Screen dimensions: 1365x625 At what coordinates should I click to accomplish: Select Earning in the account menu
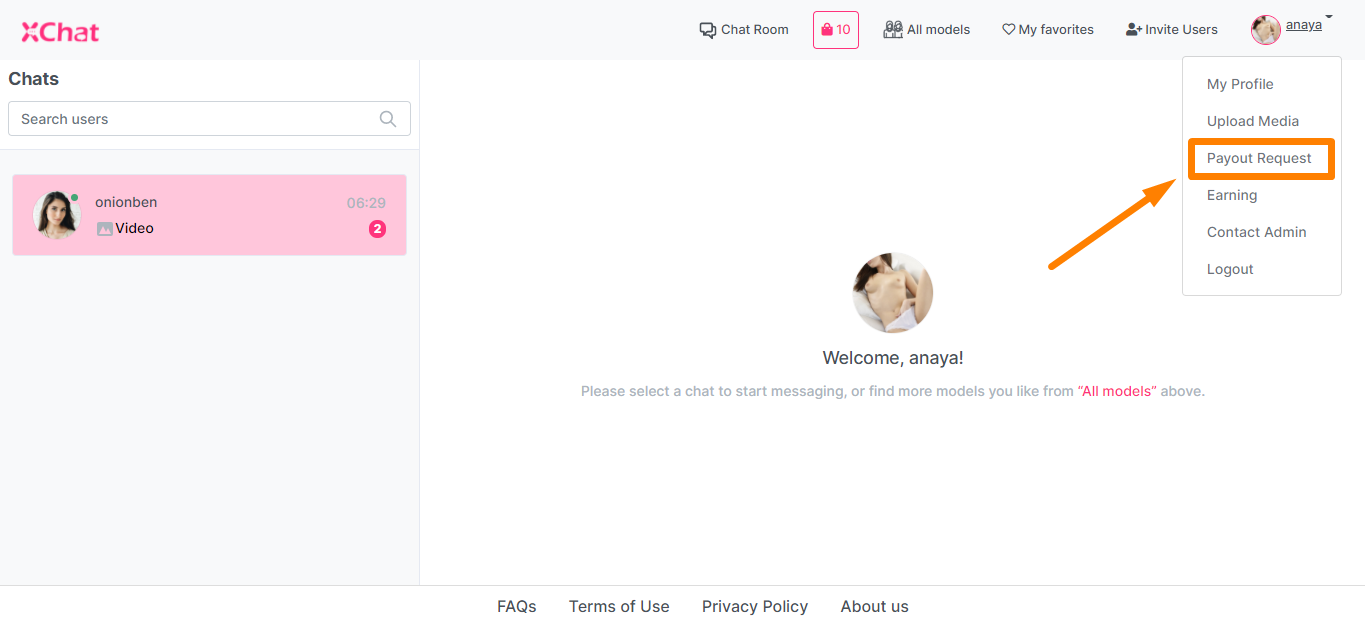(1232, 195)
